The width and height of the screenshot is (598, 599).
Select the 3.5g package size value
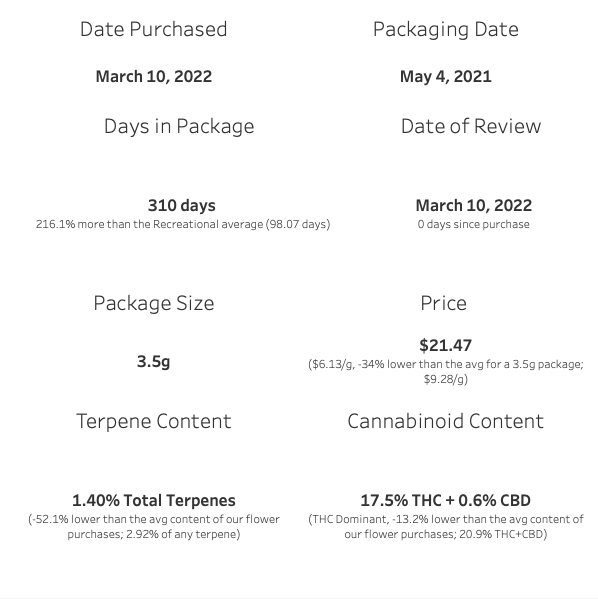[154, 361]
